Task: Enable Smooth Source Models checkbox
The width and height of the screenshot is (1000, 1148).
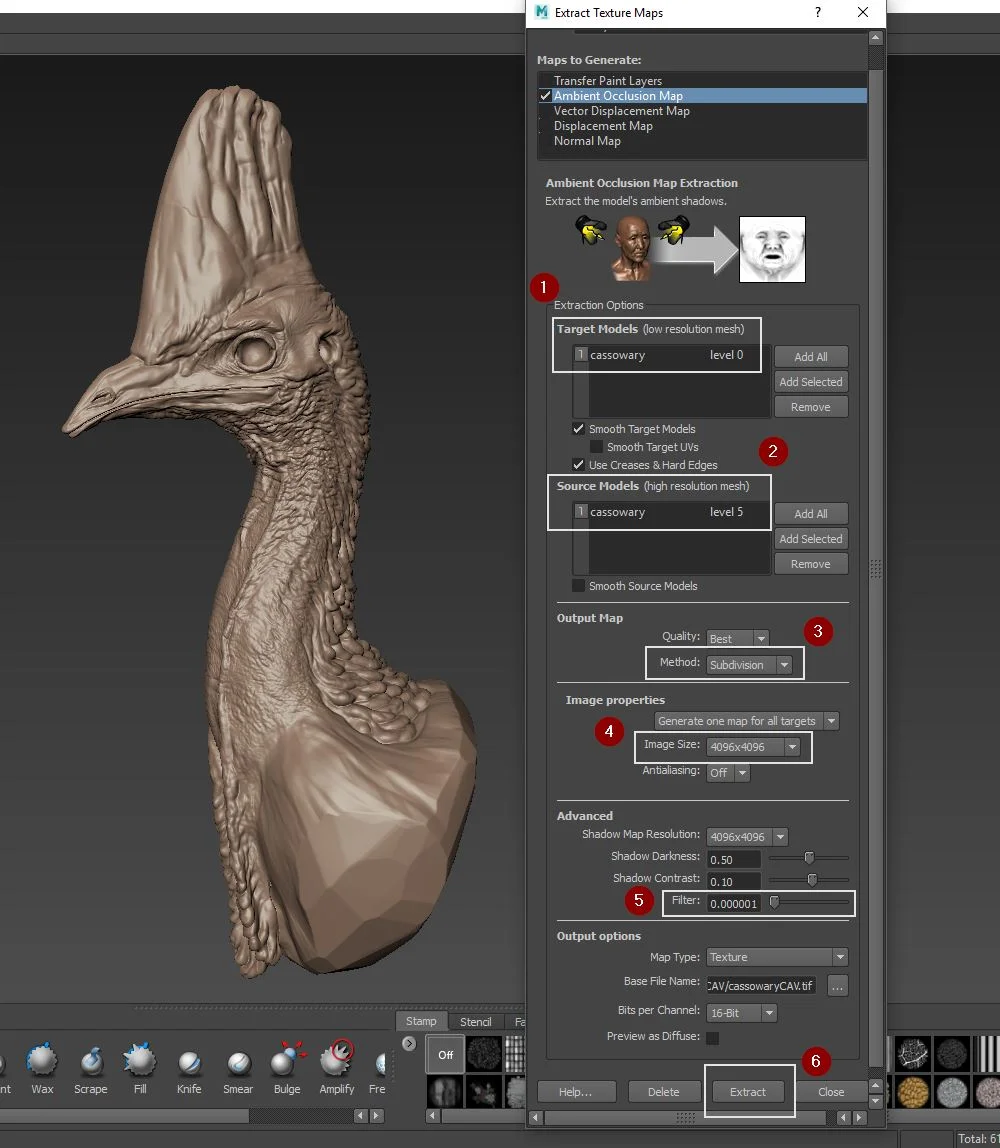Action: point(578,586)
